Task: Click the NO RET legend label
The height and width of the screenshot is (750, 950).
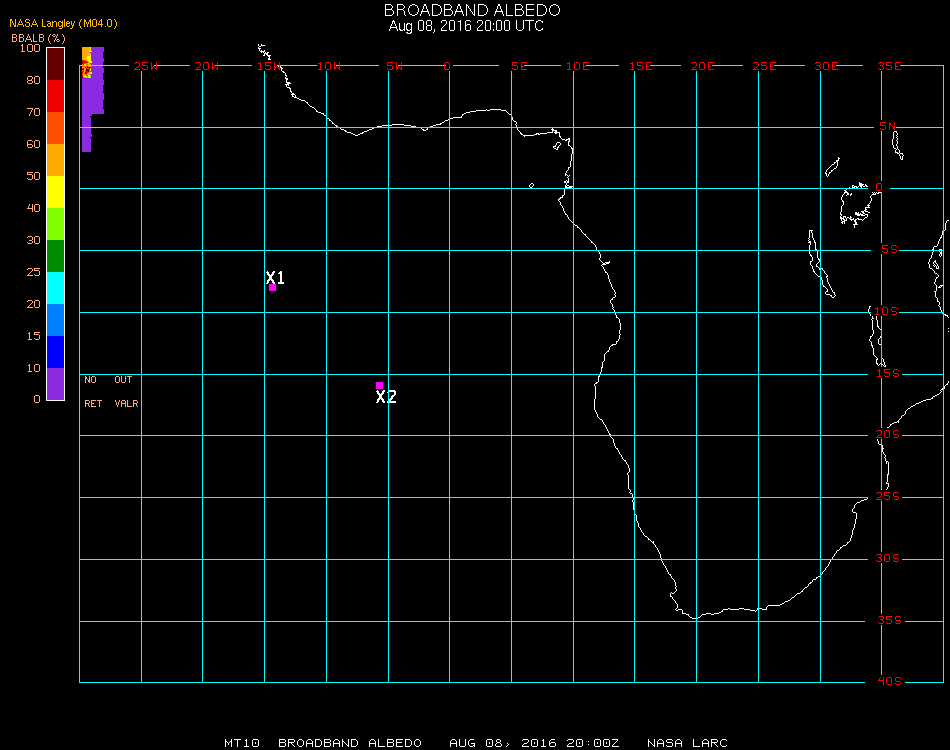Action: (x=93, y=391)
